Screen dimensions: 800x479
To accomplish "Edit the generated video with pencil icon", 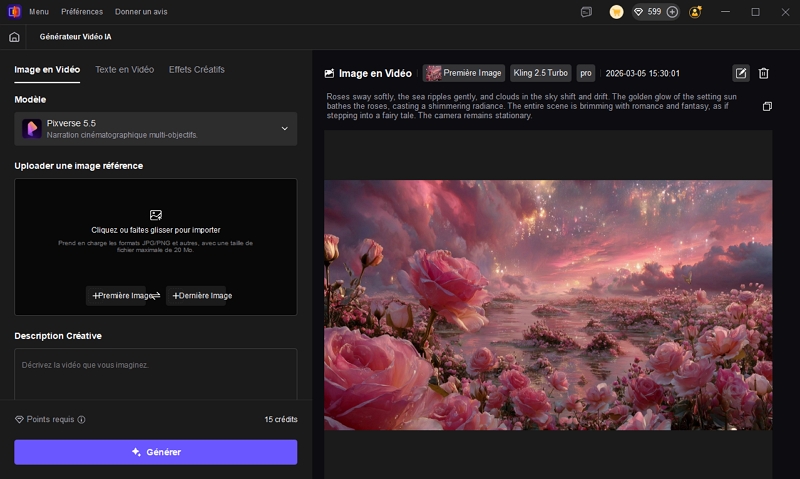I will click(740, 73).
